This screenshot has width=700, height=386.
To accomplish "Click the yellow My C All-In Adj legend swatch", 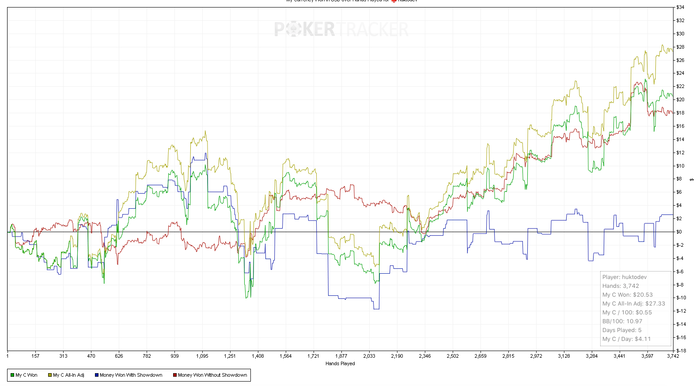I will coord(50,375).
